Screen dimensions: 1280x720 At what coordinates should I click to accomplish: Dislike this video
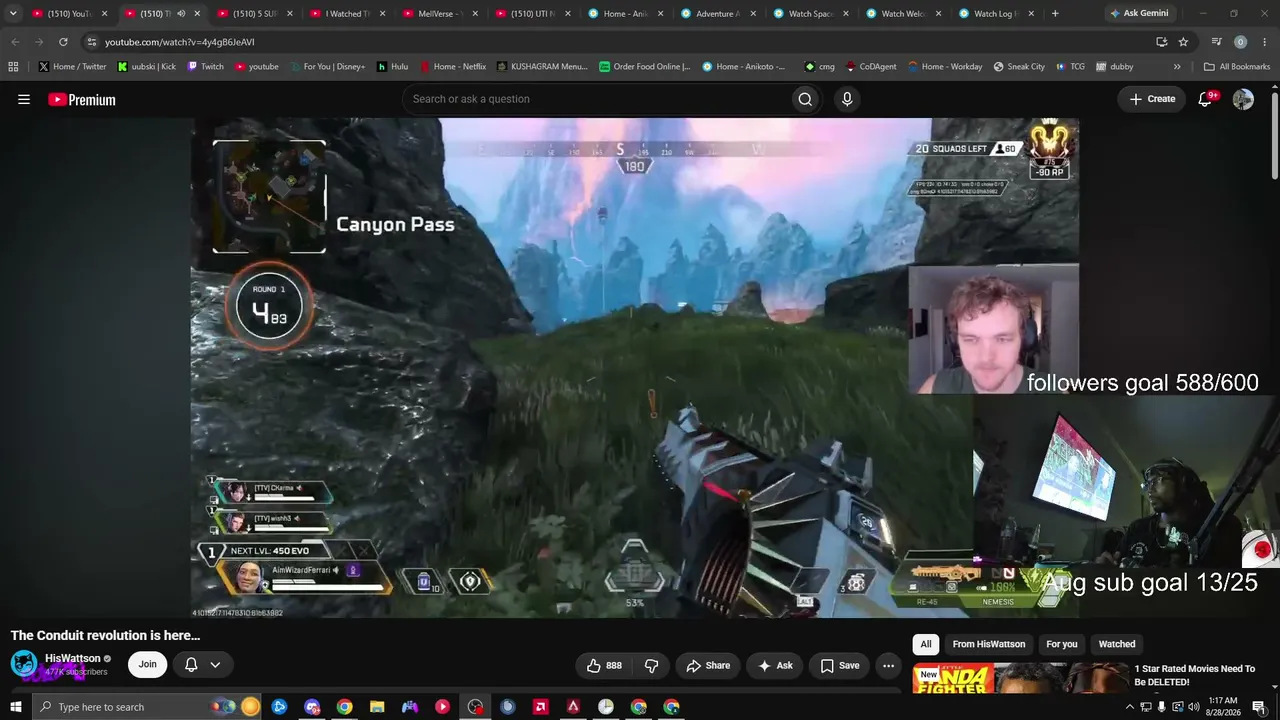651,665
